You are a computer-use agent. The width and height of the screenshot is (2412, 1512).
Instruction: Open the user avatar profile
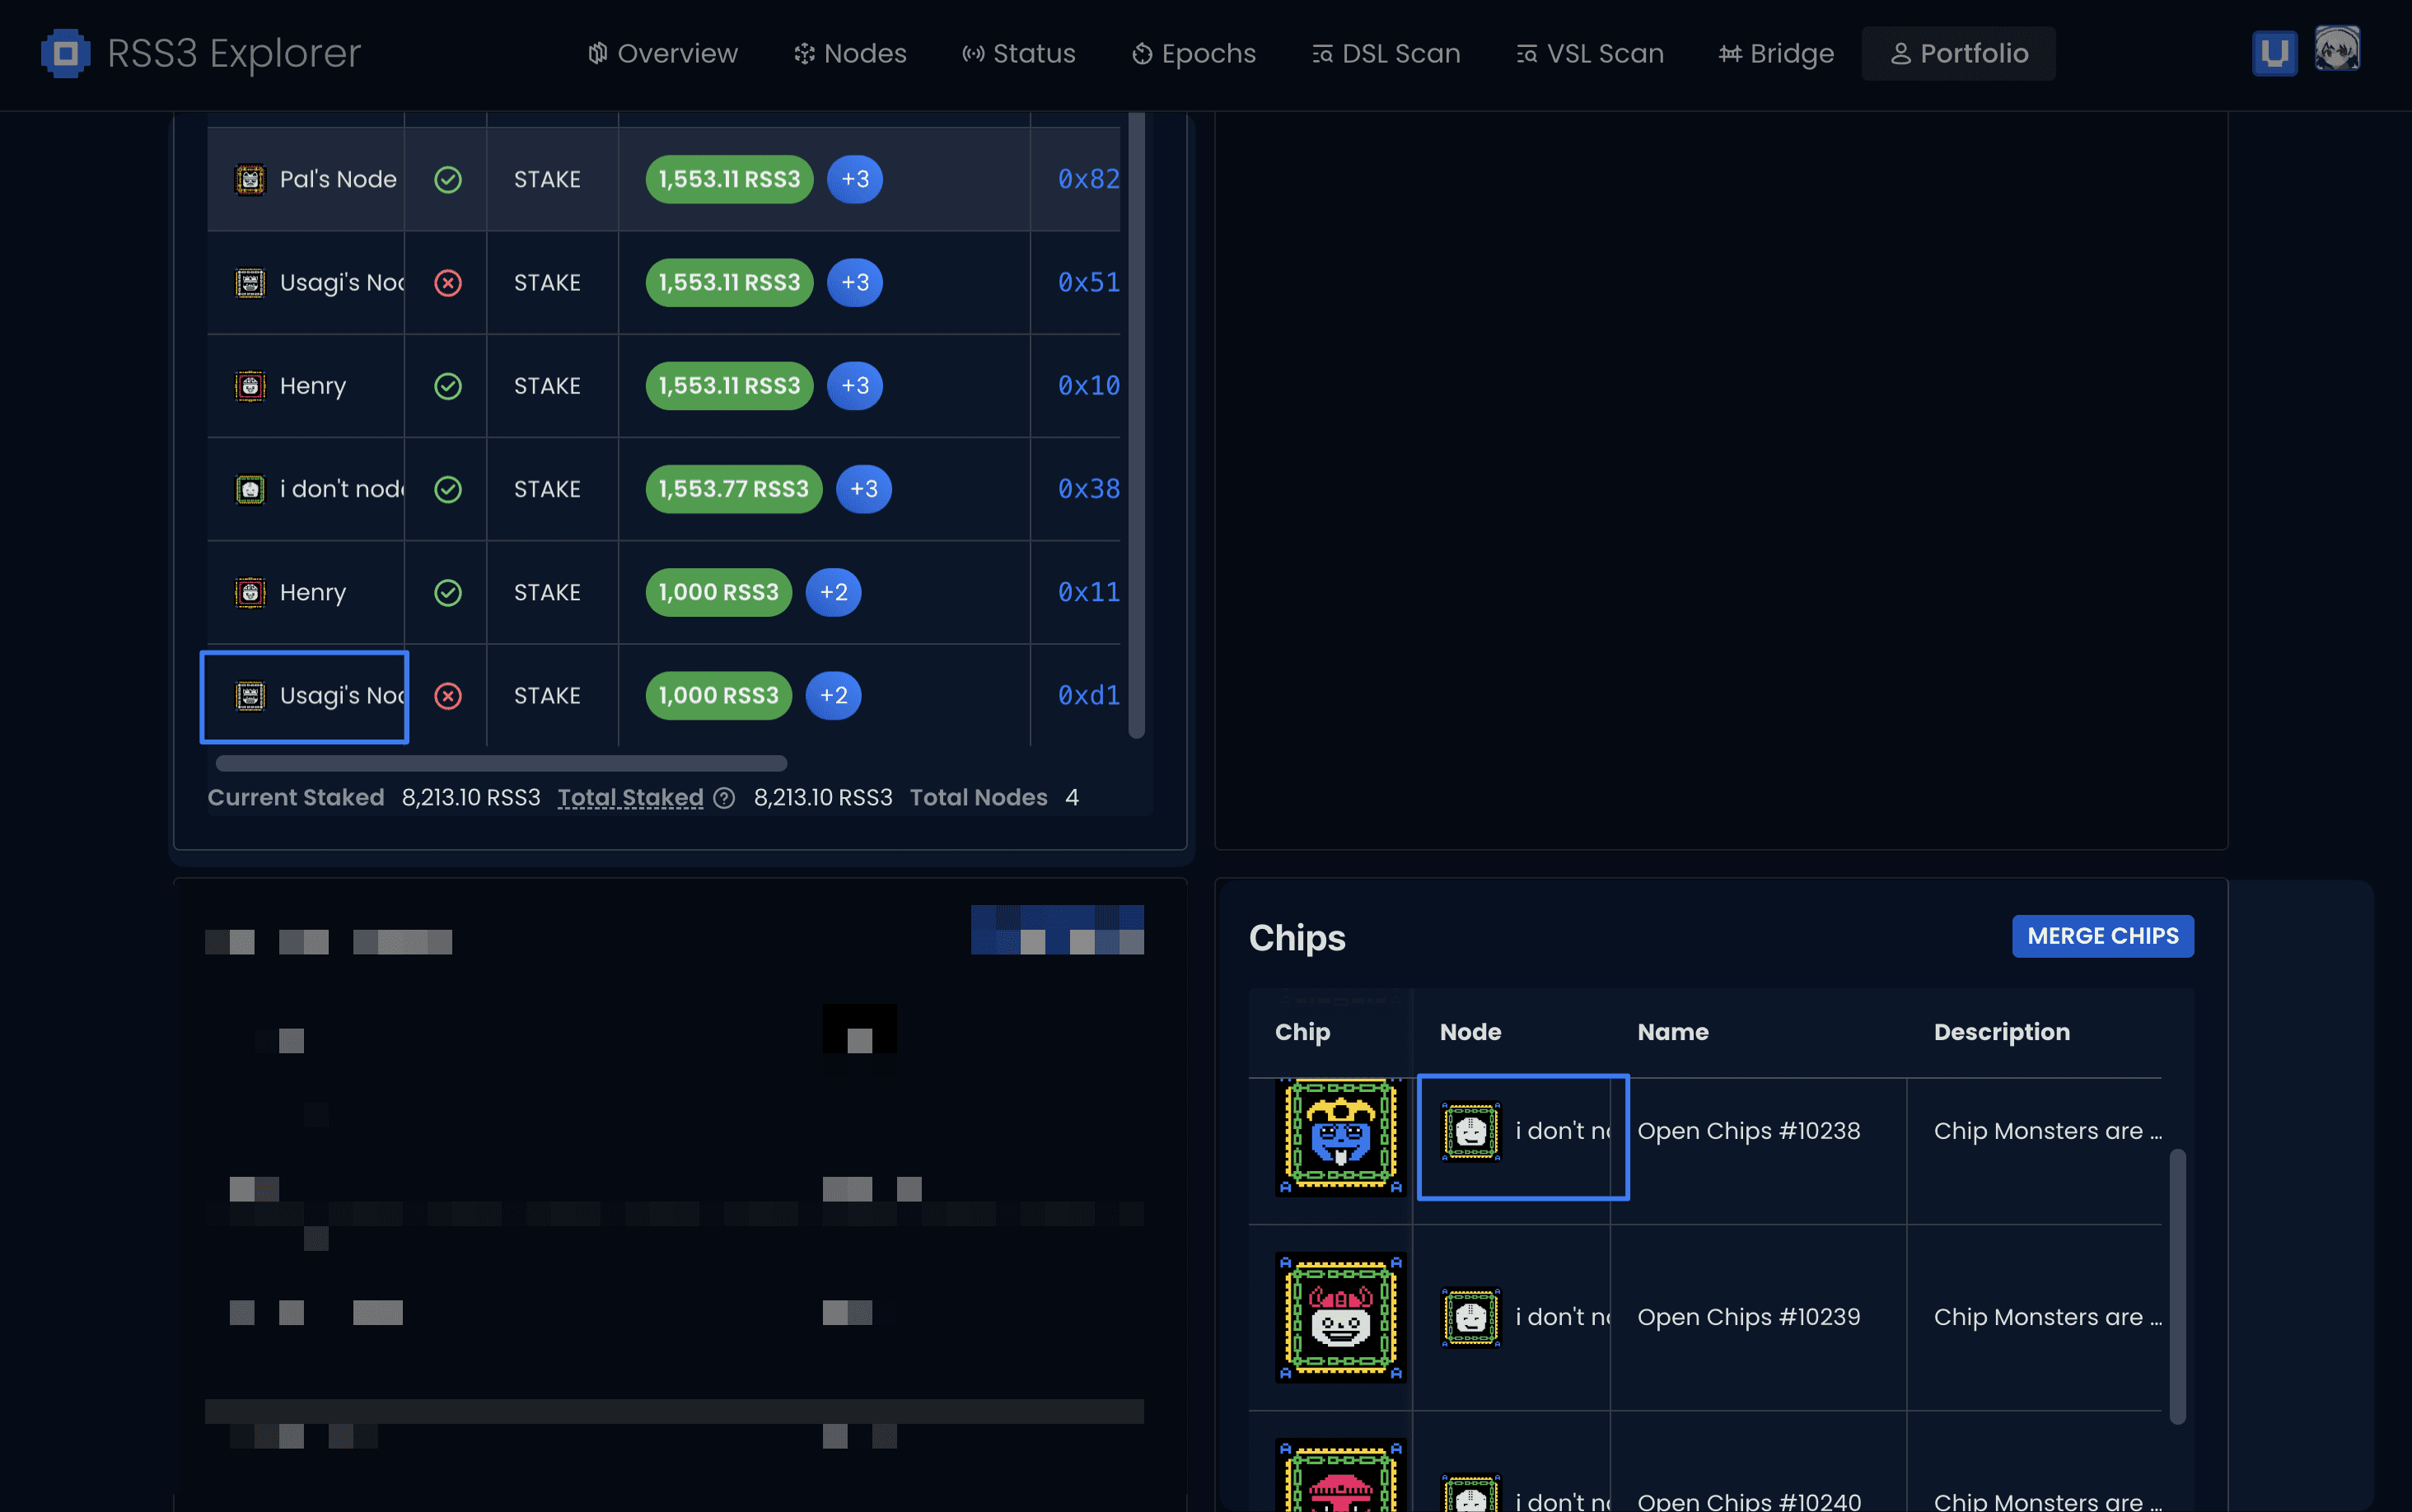[2337, 49]
